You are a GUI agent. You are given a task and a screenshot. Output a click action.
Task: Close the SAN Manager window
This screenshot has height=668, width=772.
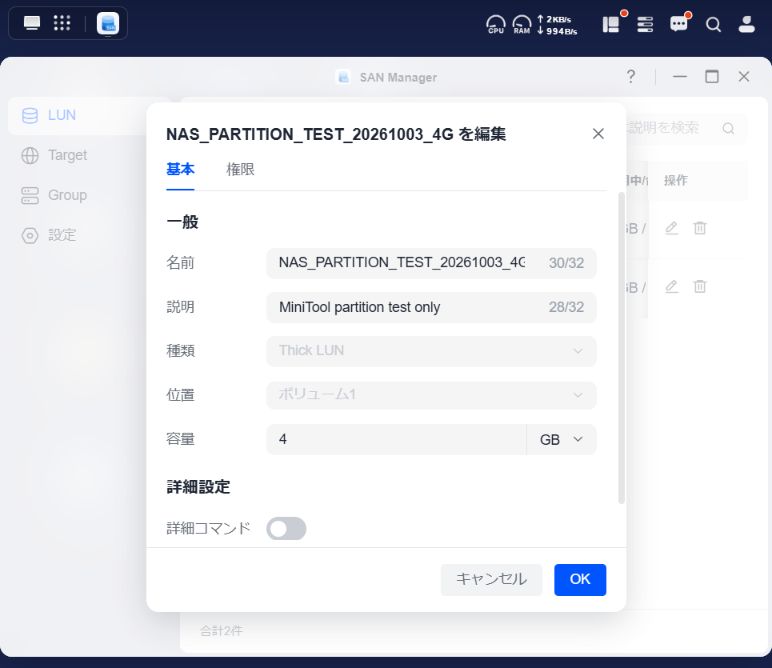(x=744, y=76)
